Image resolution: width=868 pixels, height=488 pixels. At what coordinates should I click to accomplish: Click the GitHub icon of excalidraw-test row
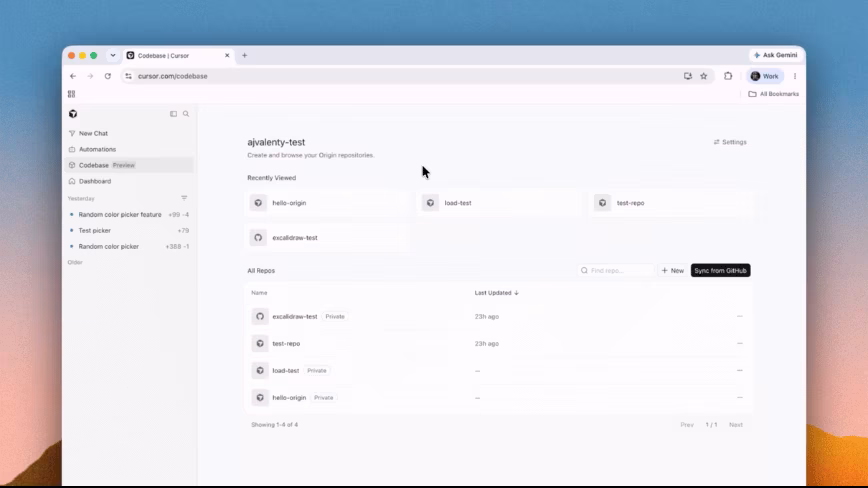[x=260, y=316]
